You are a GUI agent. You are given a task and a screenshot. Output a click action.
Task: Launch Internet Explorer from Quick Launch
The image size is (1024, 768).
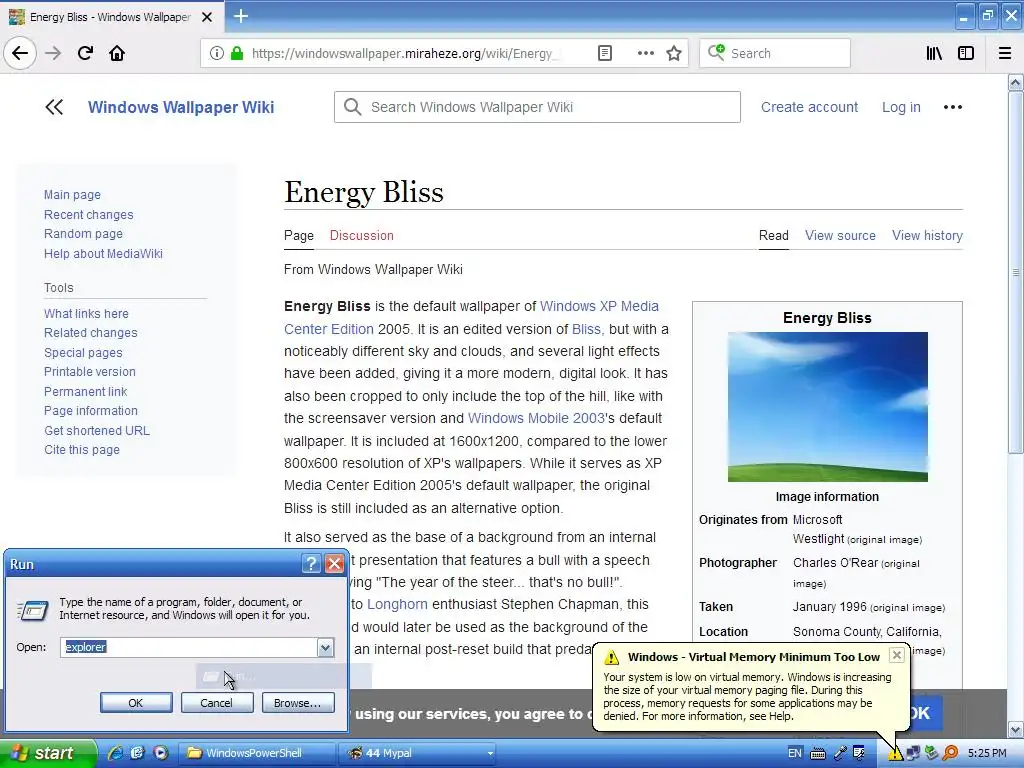[x=116, y=753]
